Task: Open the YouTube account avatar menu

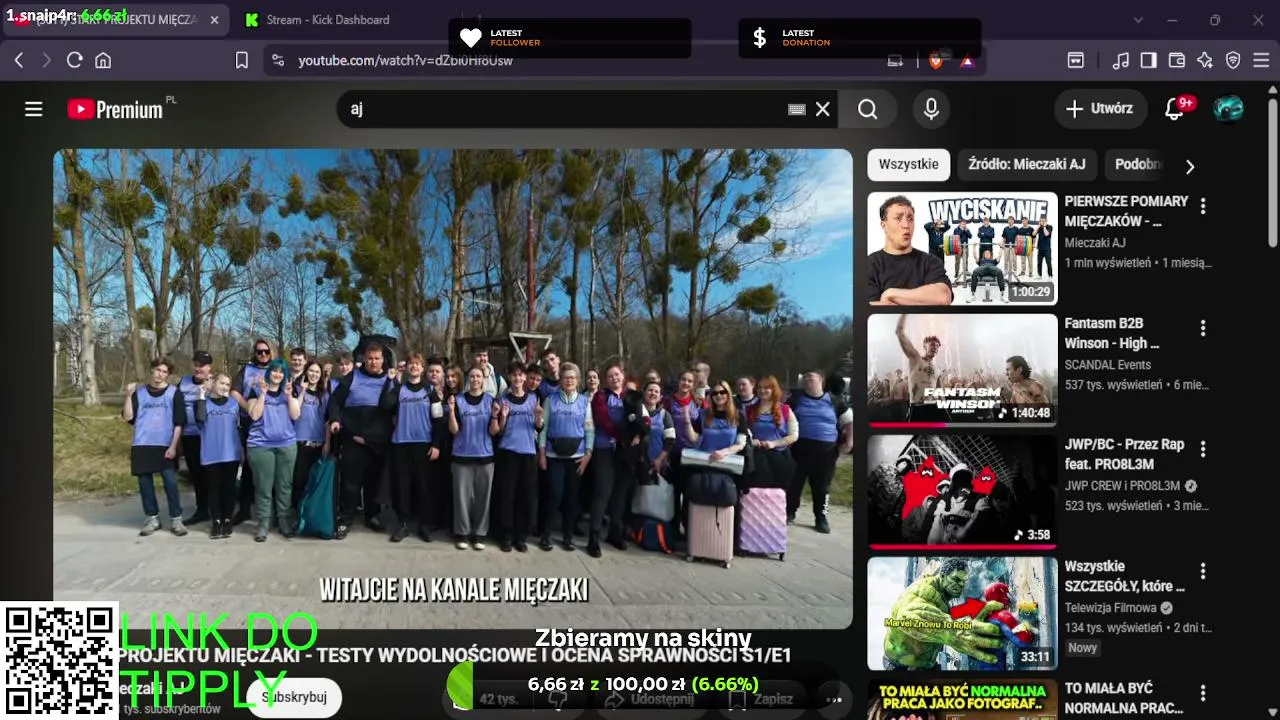Action: [x=1229, y=109]
